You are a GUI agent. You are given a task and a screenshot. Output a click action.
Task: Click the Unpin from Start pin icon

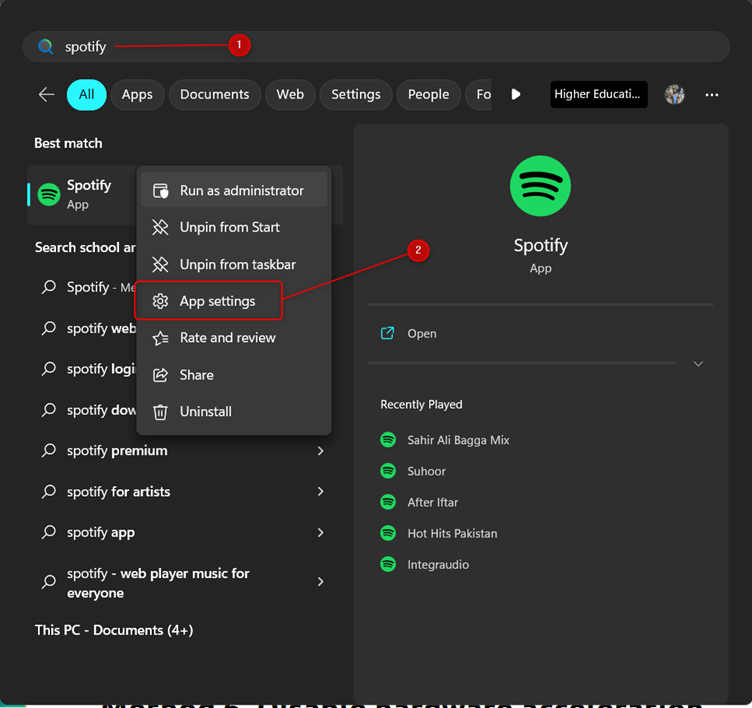click(160, 227)
